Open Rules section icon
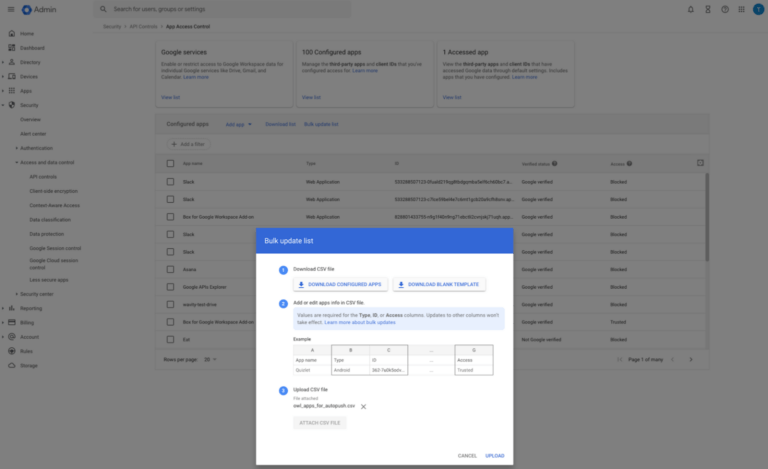Viewport: 768px width, 469px height. pos(12,351)
